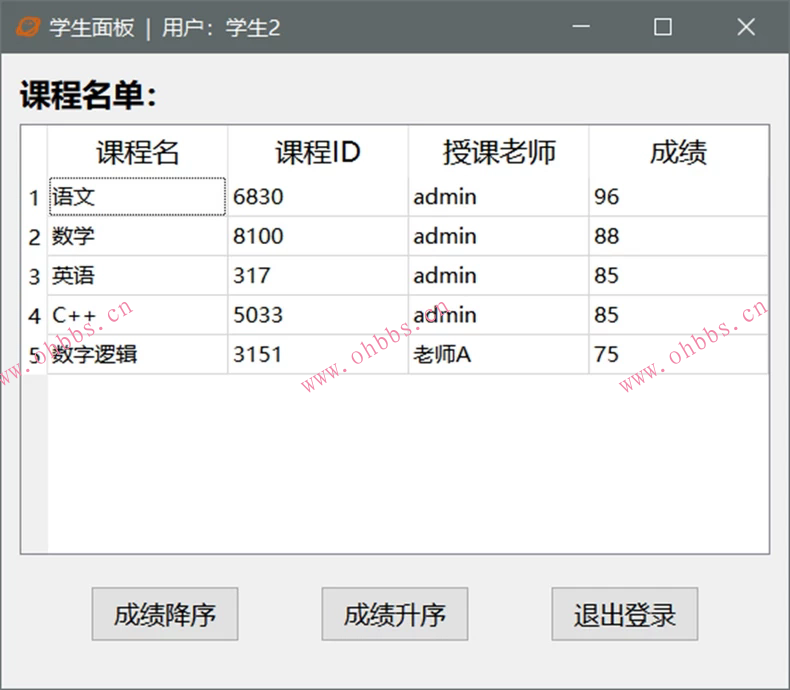The height and width of the screenshot is (690, 790).
Task: Log out using 退出登录 button
Action: click(x=625, y=614)
